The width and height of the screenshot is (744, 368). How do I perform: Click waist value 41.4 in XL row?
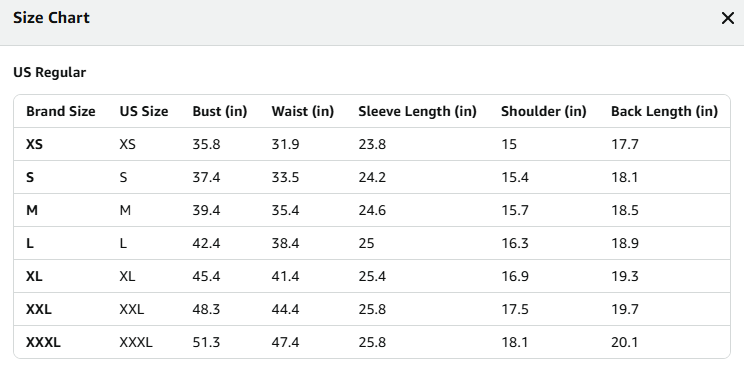[x=285, y=276]
